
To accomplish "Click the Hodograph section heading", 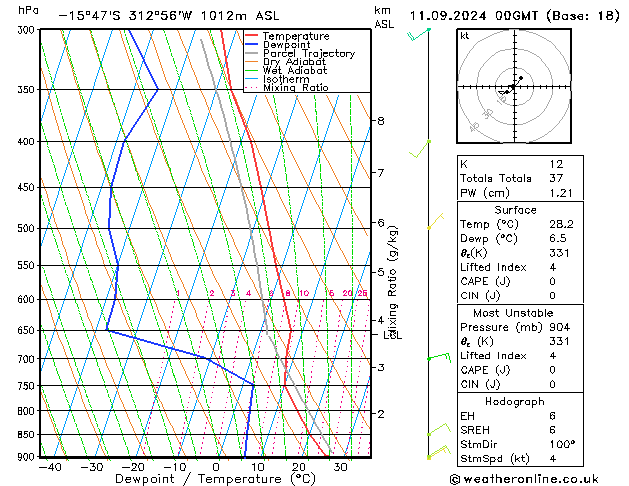I will click(515, 401).
